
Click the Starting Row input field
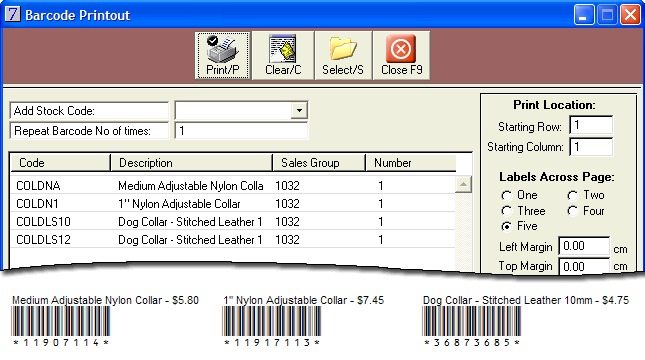pos(591,125)
